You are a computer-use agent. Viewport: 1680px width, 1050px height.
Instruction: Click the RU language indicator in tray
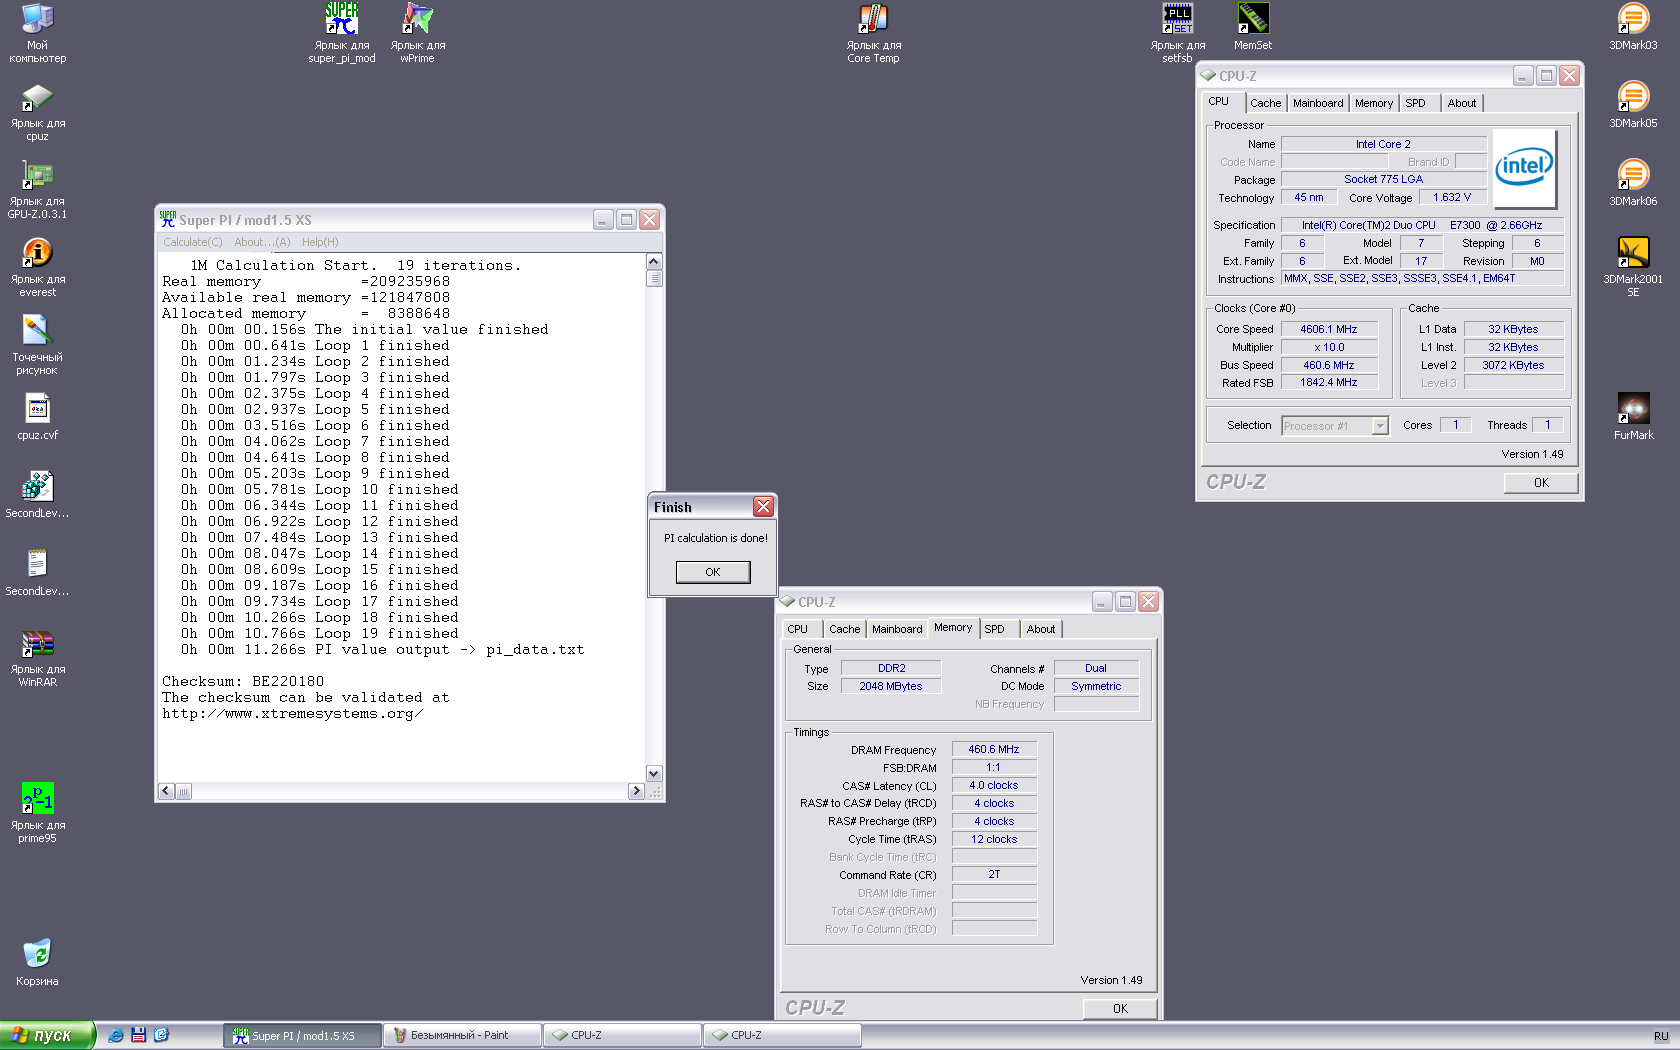tap(1660, 1036)
